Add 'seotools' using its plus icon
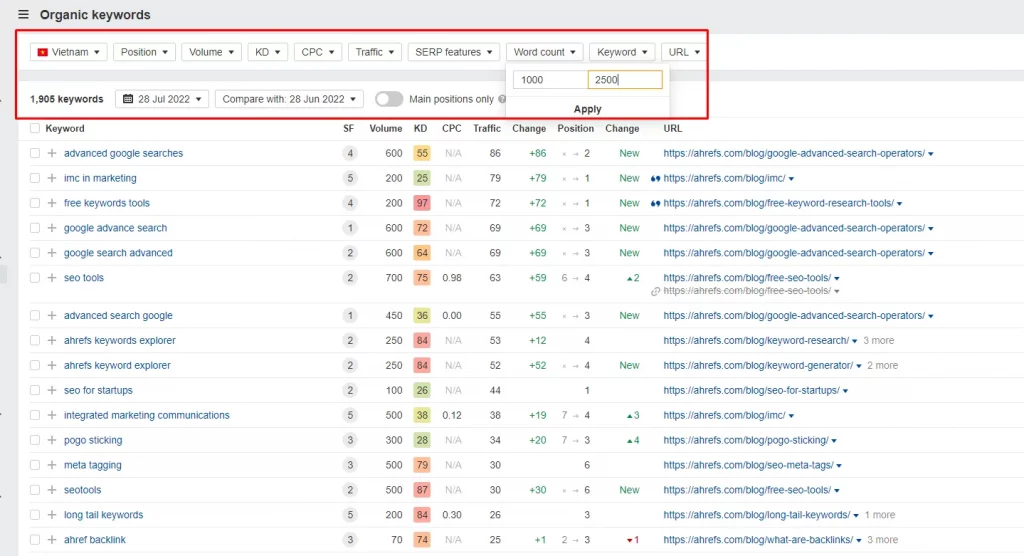This screenshot has height=556, width=1024. 52,489
